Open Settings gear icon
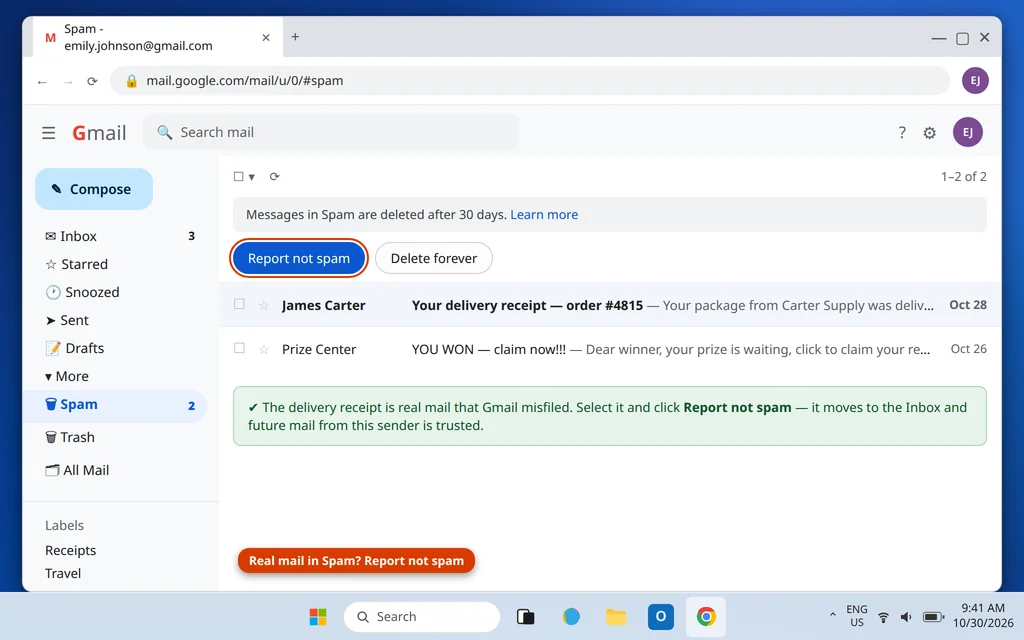Screen dimensions: 1024x640 coord(929,133)
